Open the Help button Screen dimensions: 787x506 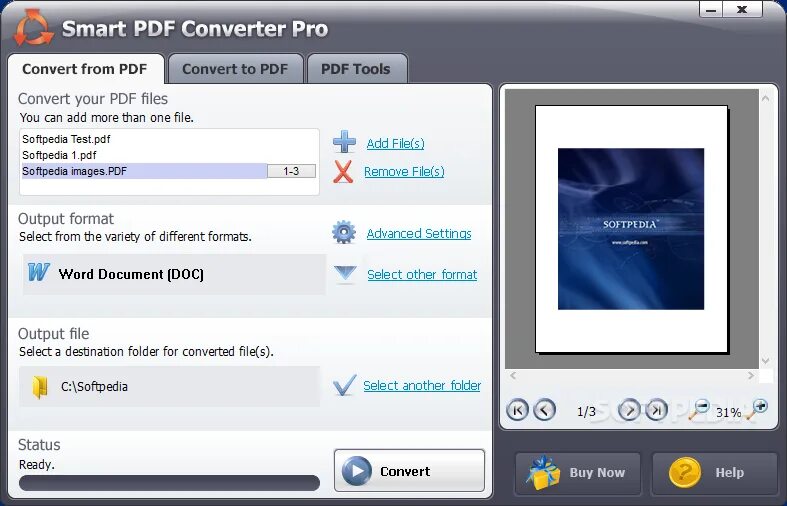[x=714, y=473]
